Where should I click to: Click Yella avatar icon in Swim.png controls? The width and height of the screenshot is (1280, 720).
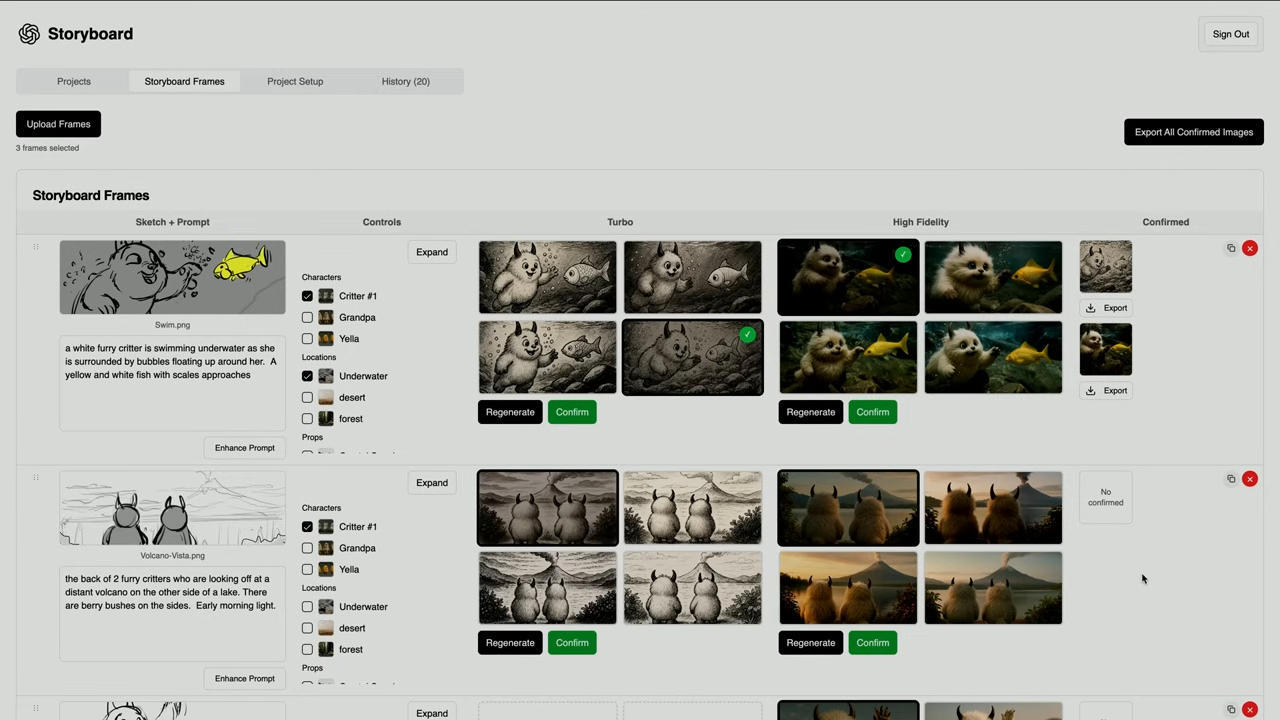click(326, 339)
